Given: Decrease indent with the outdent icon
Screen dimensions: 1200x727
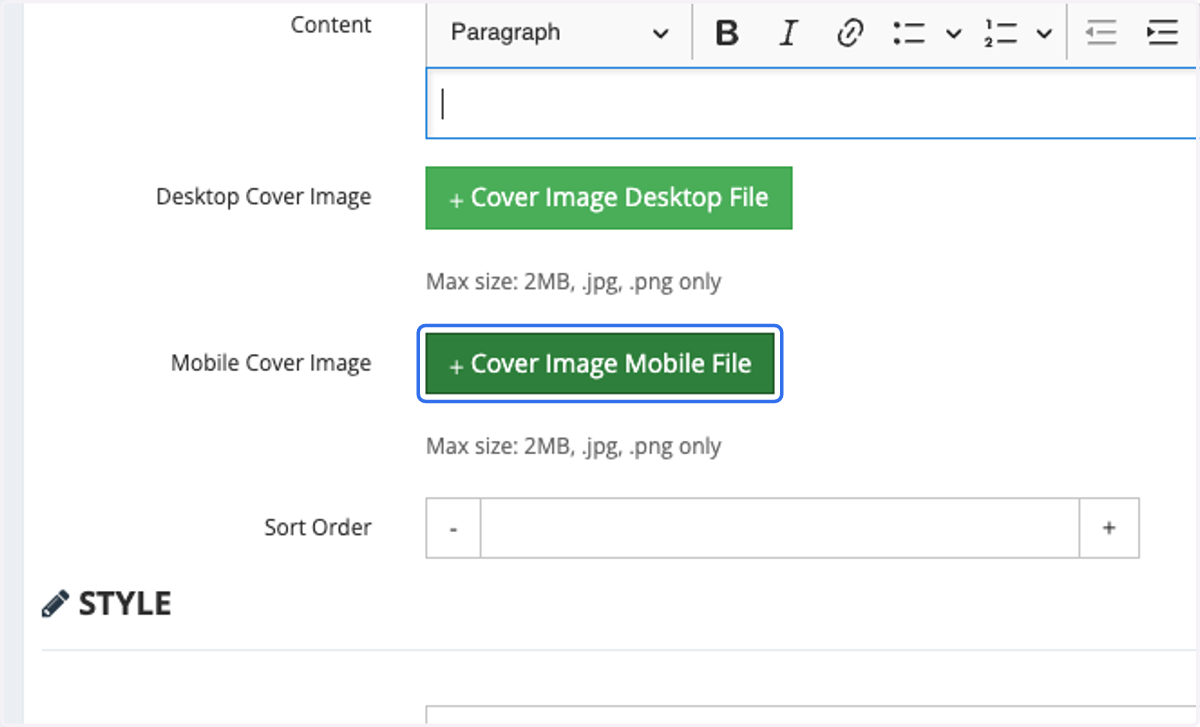Looking at the screenshot, I should pyautogui.click(x=1101, y=33).
